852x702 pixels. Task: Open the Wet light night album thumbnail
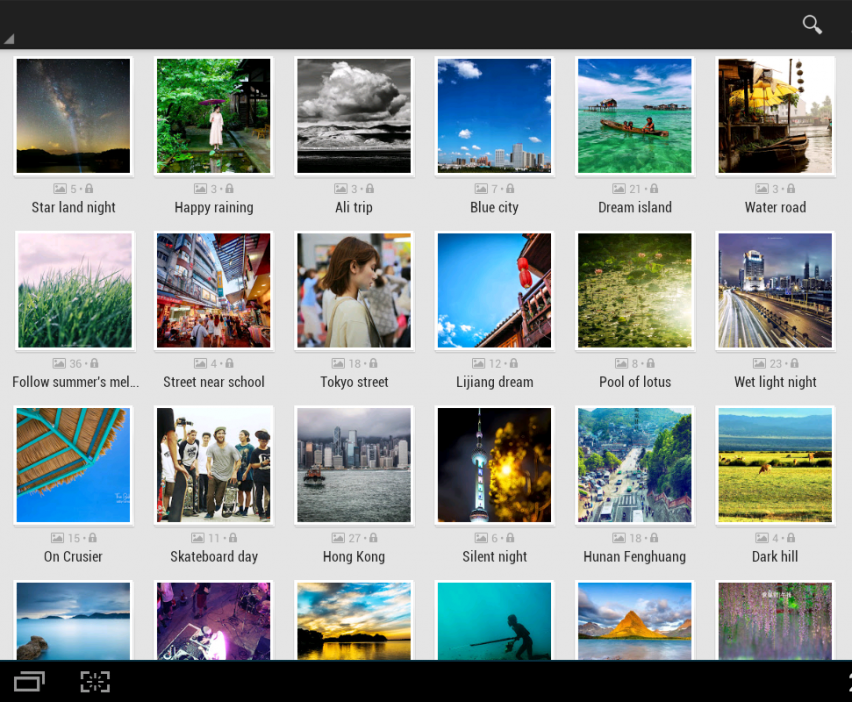click(x=775, y=290)
